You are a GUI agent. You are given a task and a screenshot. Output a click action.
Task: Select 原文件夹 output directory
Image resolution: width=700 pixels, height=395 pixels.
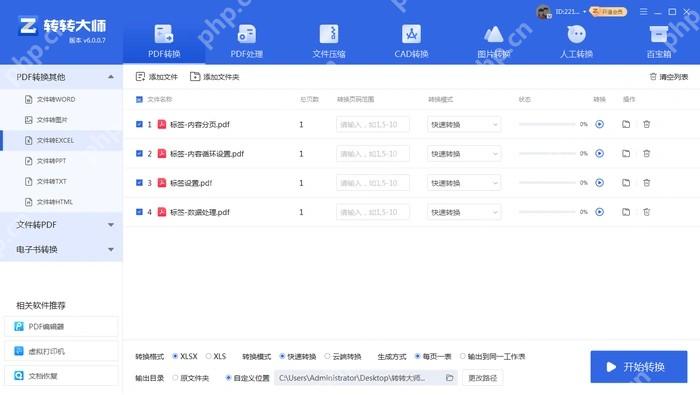point(175,378)
